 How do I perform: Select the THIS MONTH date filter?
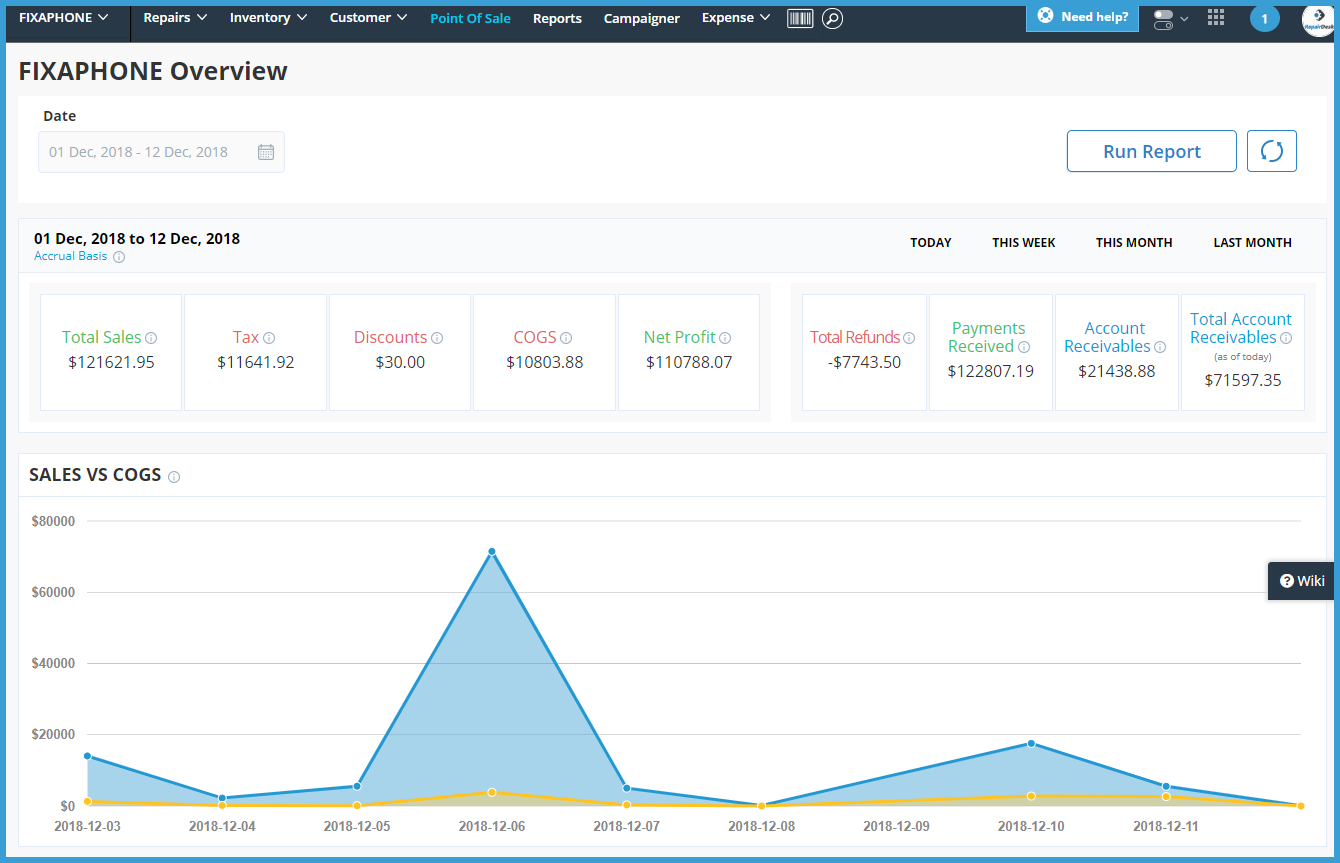pos(1134,243)
